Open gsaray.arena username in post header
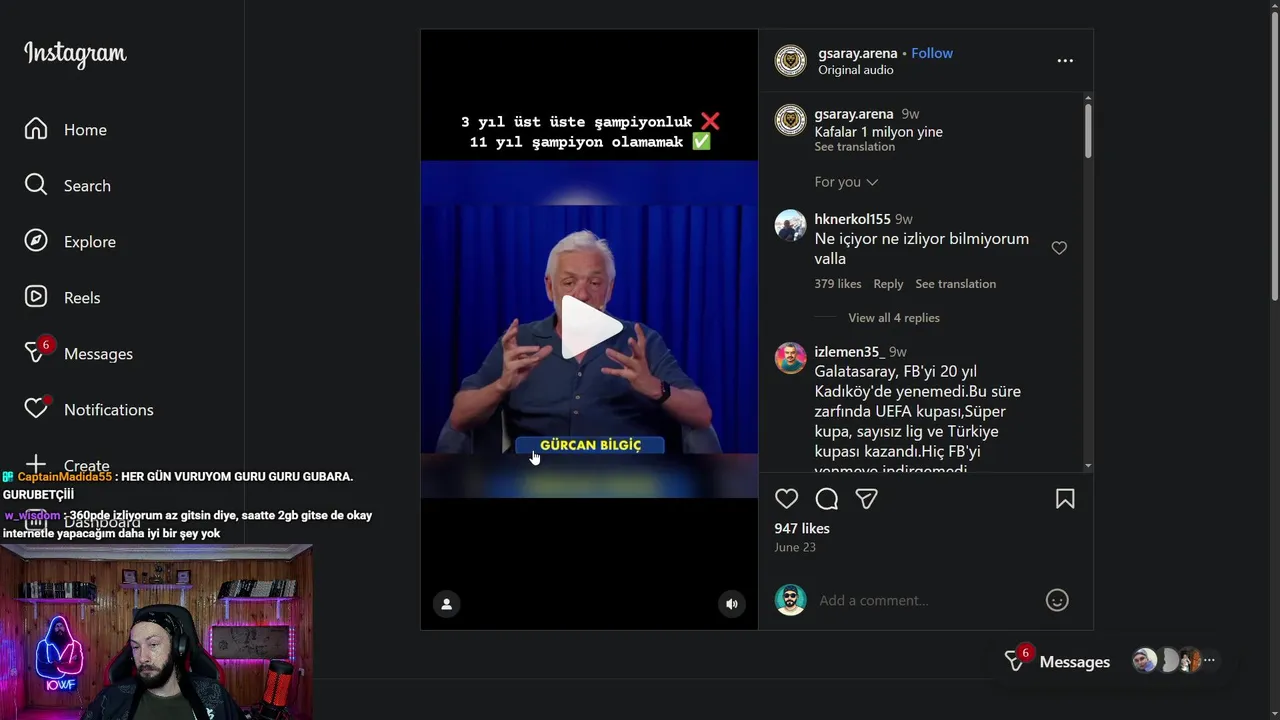 pyautogui.click(x=858, y=53)
